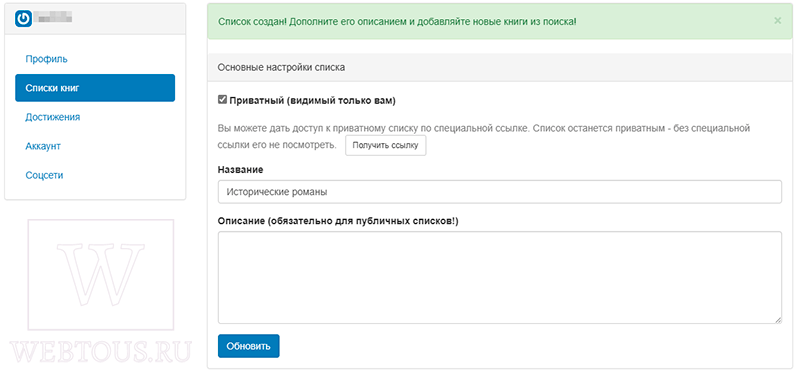
Task: Click inside the Описание textarea
Action: point(499,277)
